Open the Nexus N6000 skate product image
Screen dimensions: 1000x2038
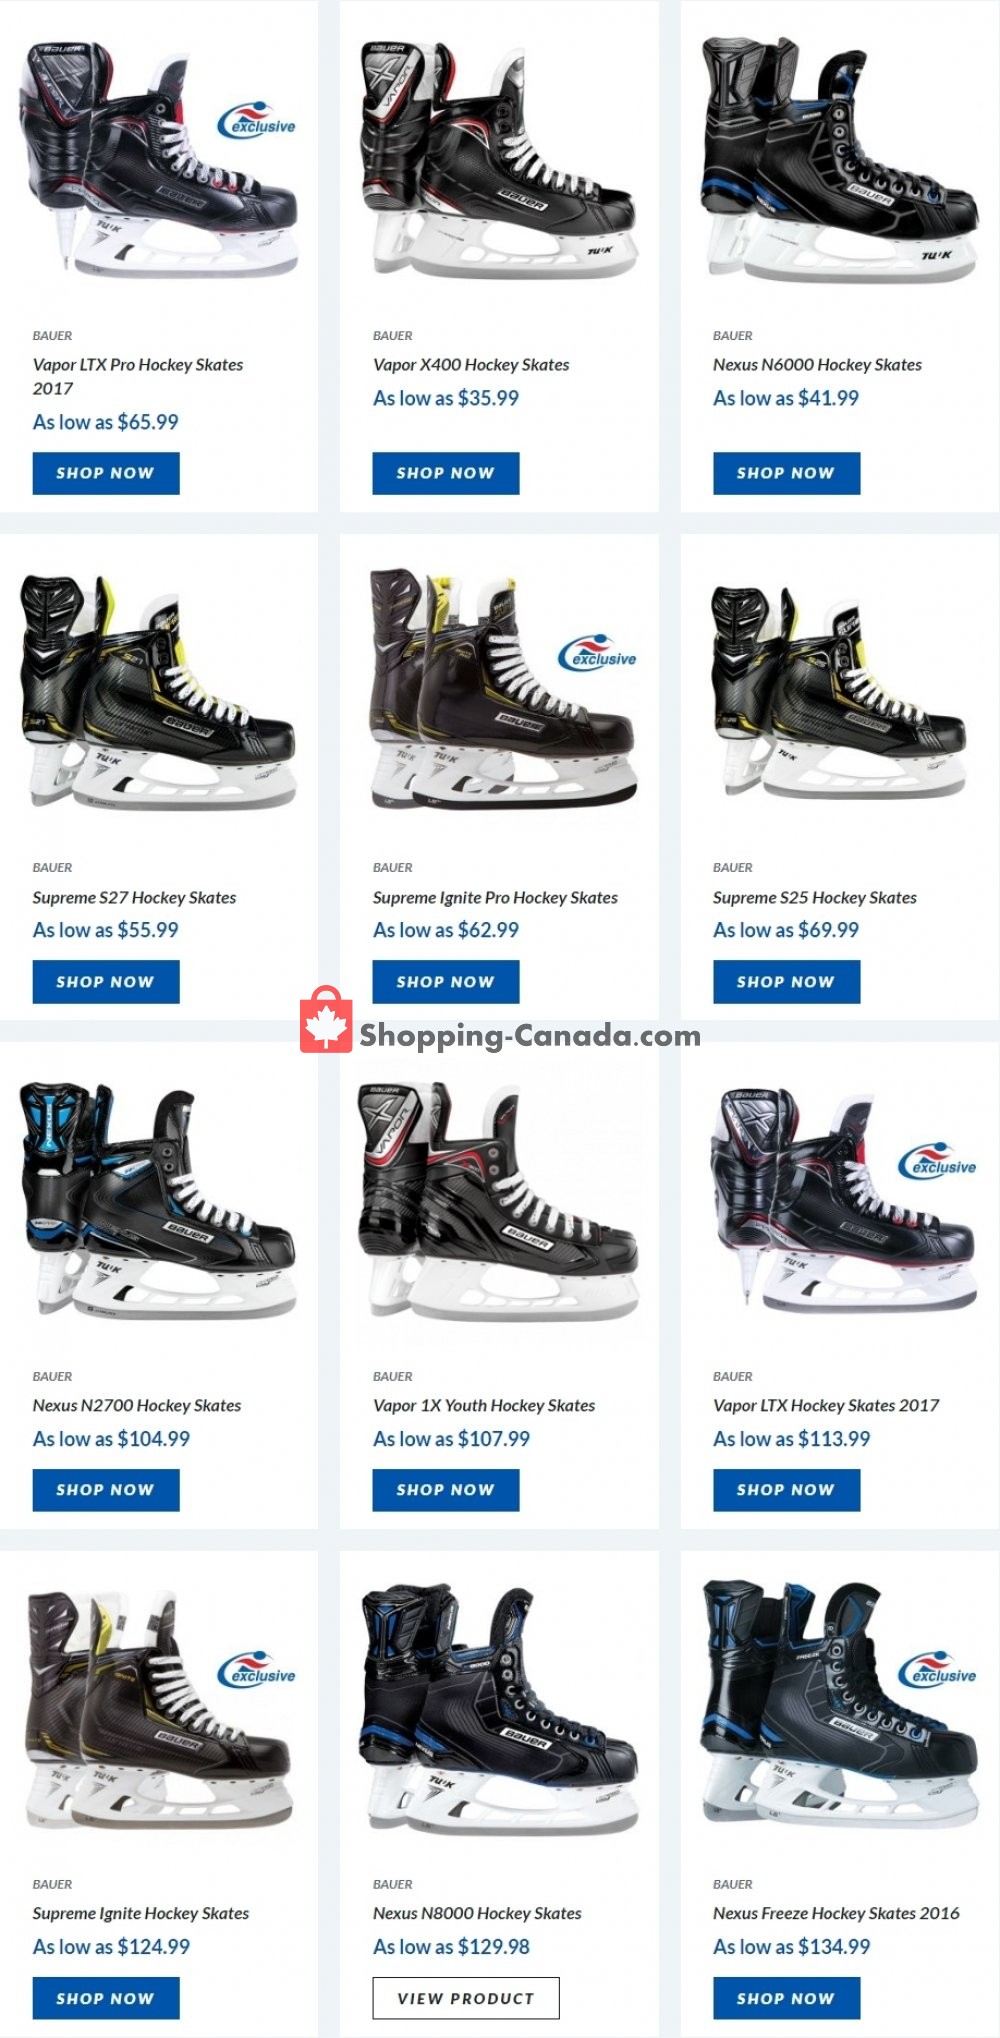click(838, 160)
